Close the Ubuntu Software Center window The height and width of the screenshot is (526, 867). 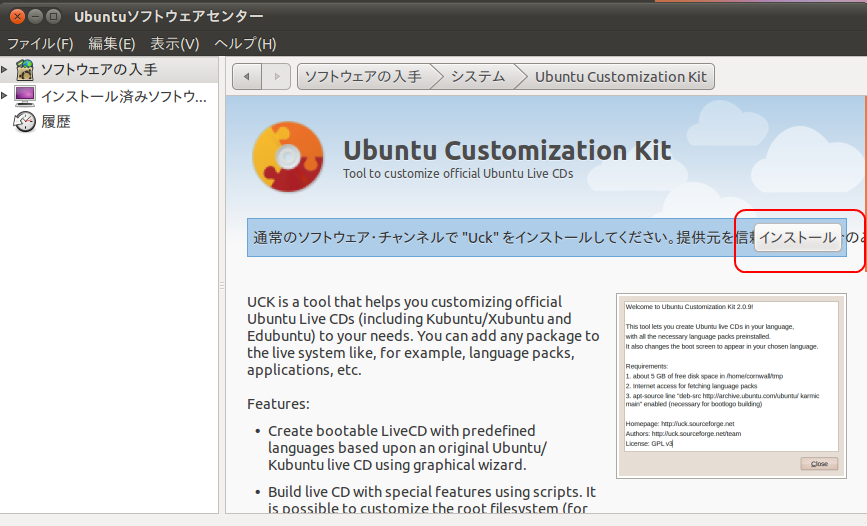[17, 16]
